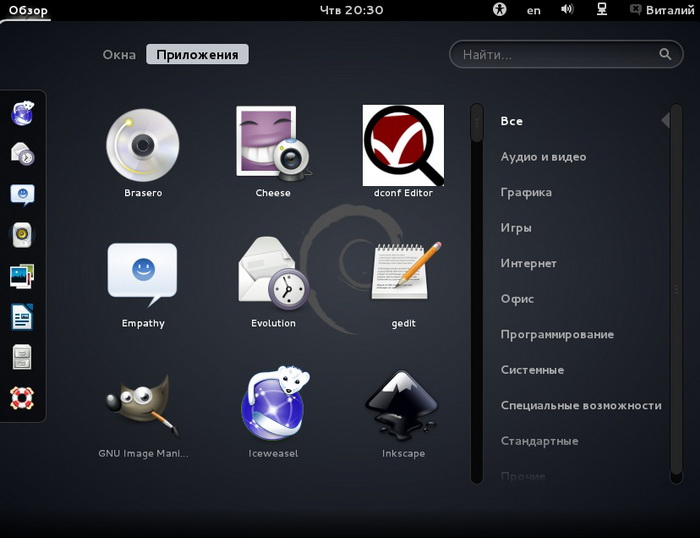
Task: Click the application grid scrollbar
Action: click(477, 293)
